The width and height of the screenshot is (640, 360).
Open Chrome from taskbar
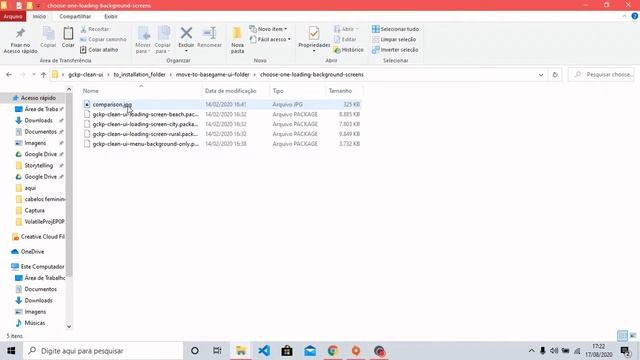click(x=333, y=351)
